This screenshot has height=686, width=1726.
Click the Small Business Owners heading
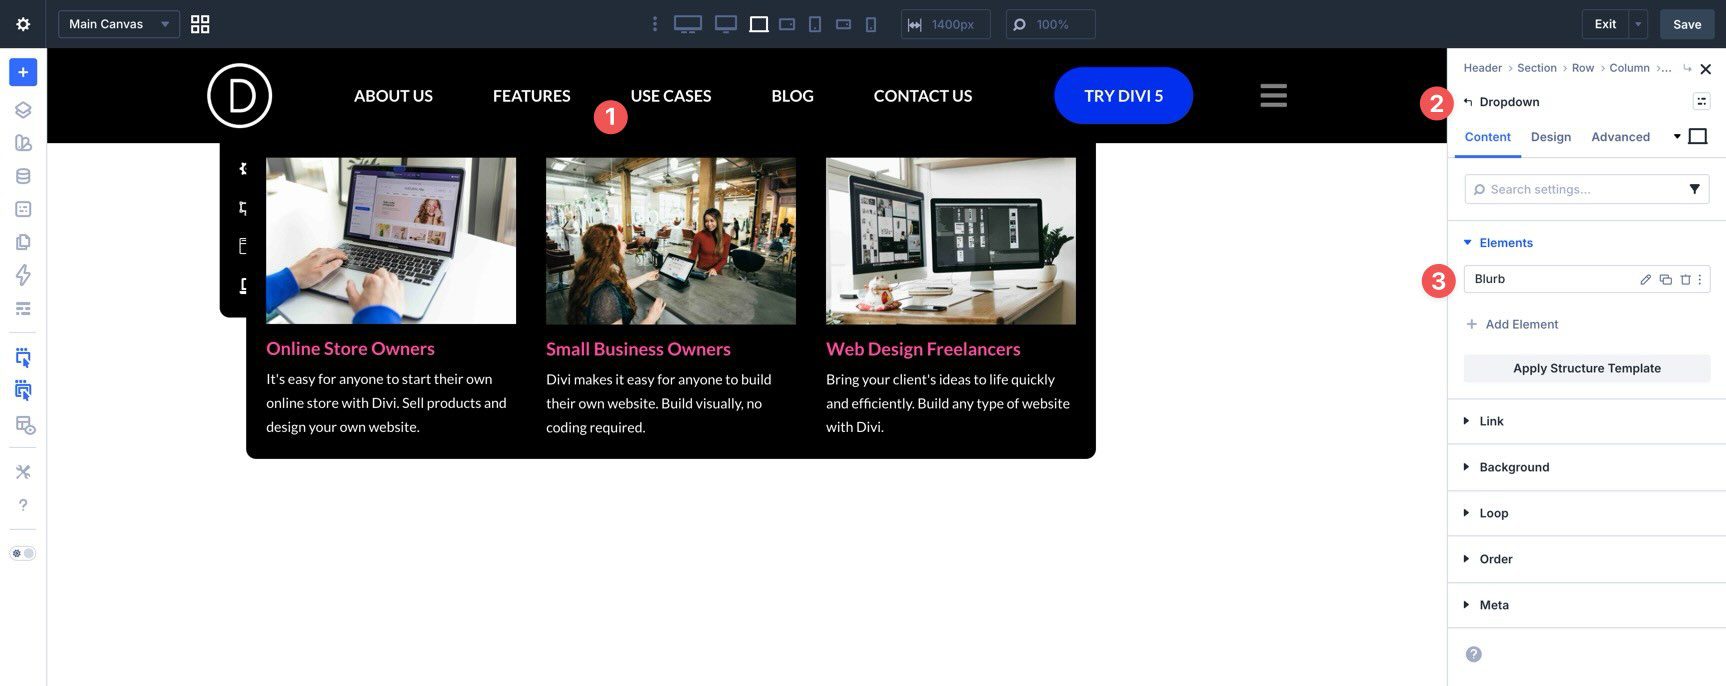[x=638, y=349]
